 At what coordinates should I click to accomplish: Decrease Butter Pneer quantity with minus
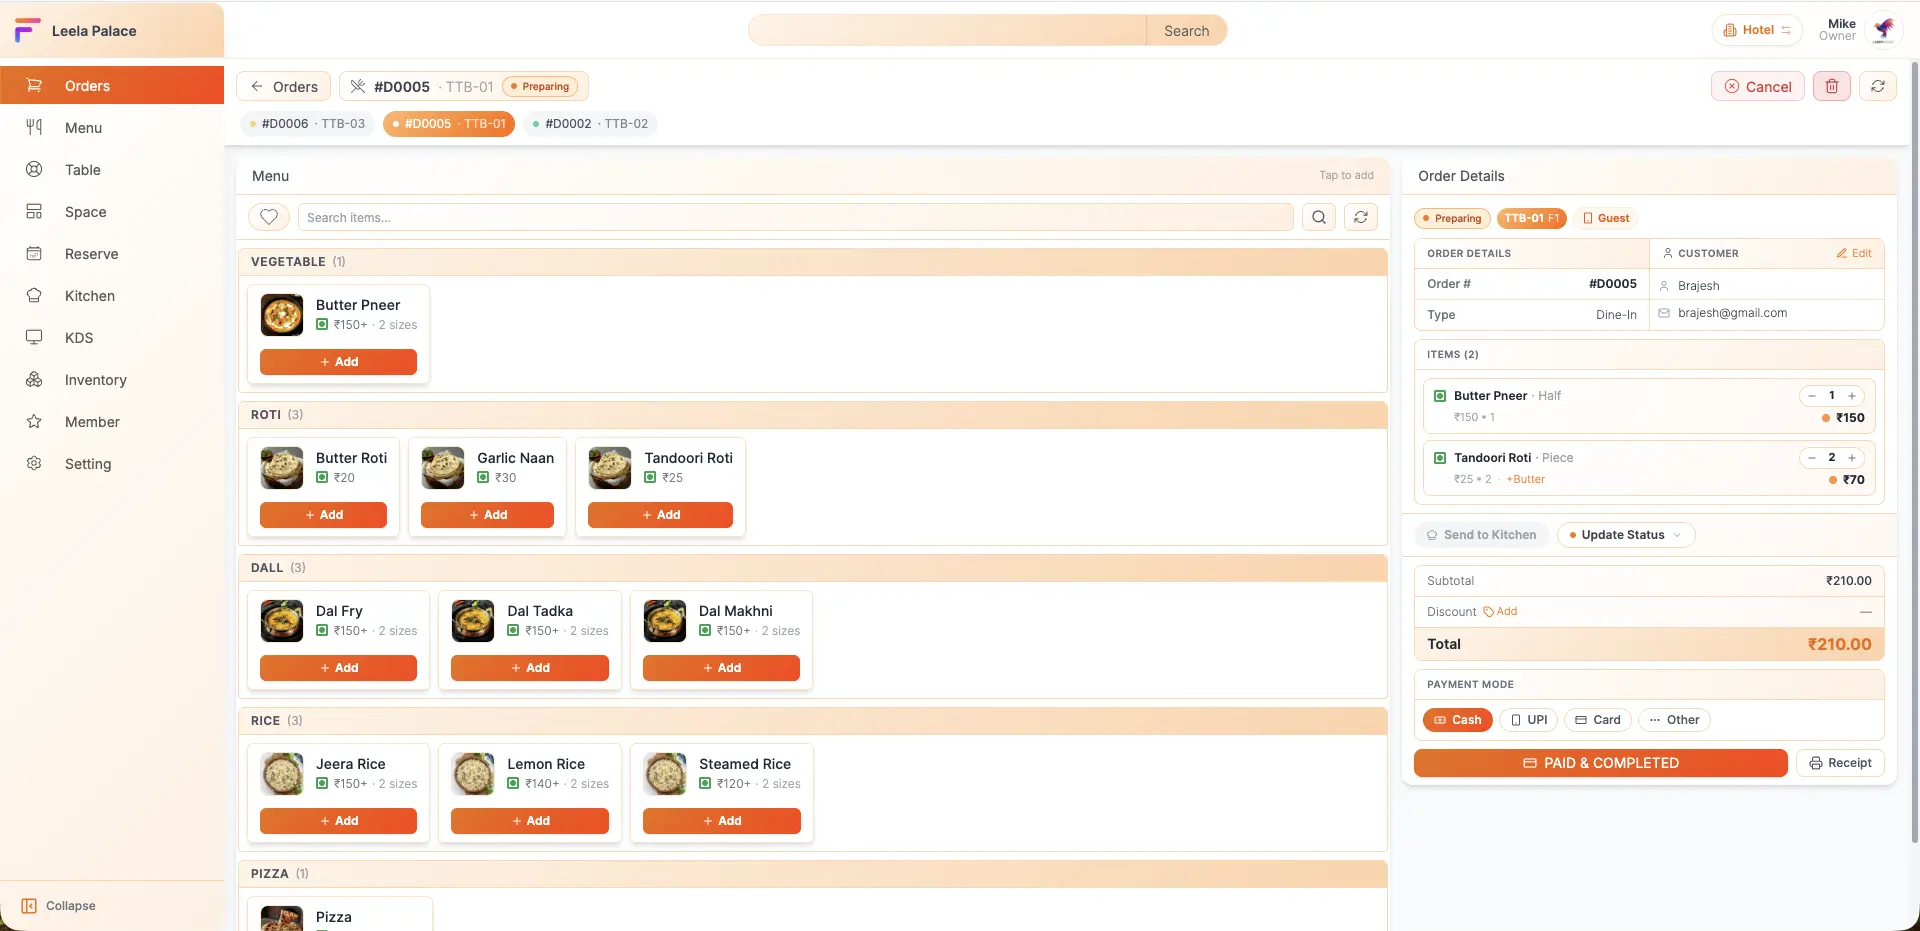[1811, 396]
